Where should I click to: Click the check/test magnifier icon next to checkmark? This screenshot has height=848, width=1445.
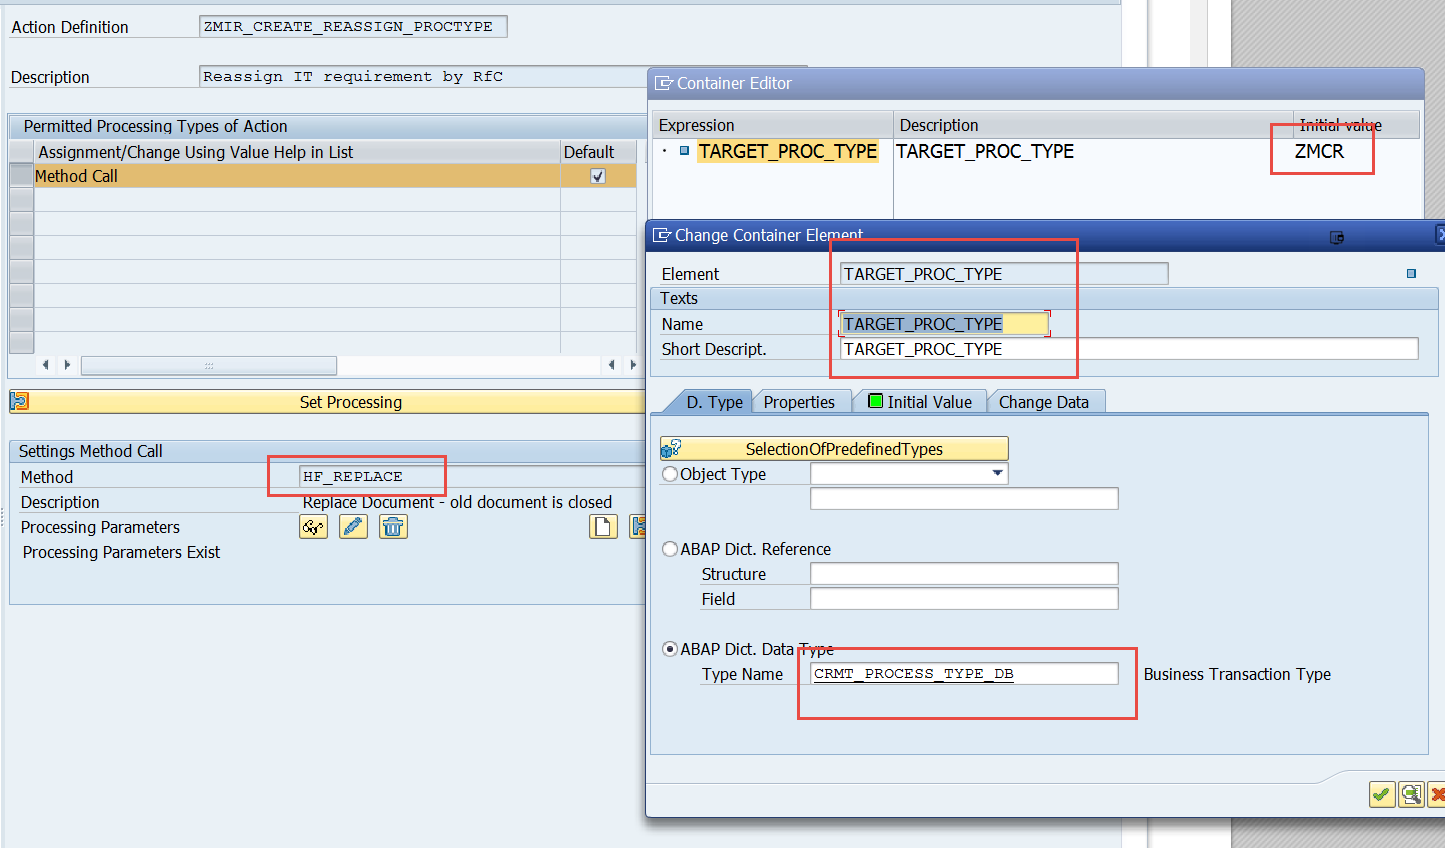point(1411,795)
